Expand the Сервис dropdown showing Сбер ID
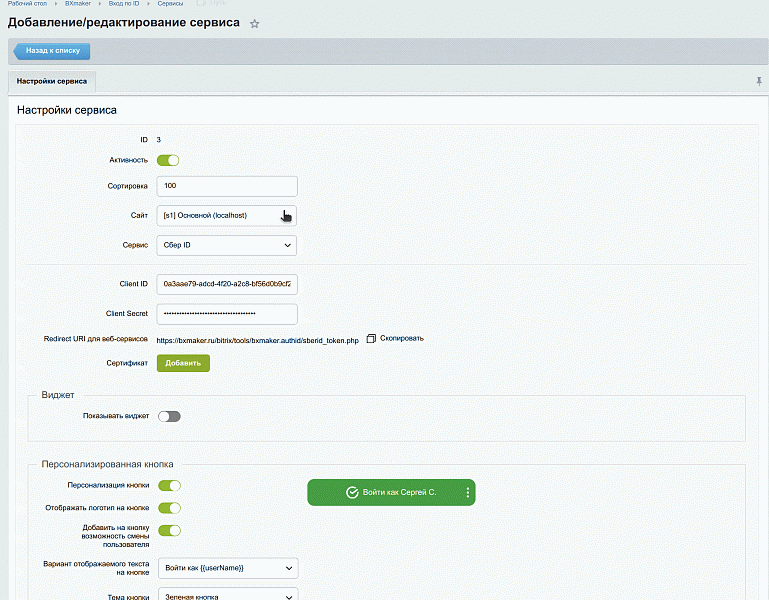The image size is (769, 600). click(227, 245)
